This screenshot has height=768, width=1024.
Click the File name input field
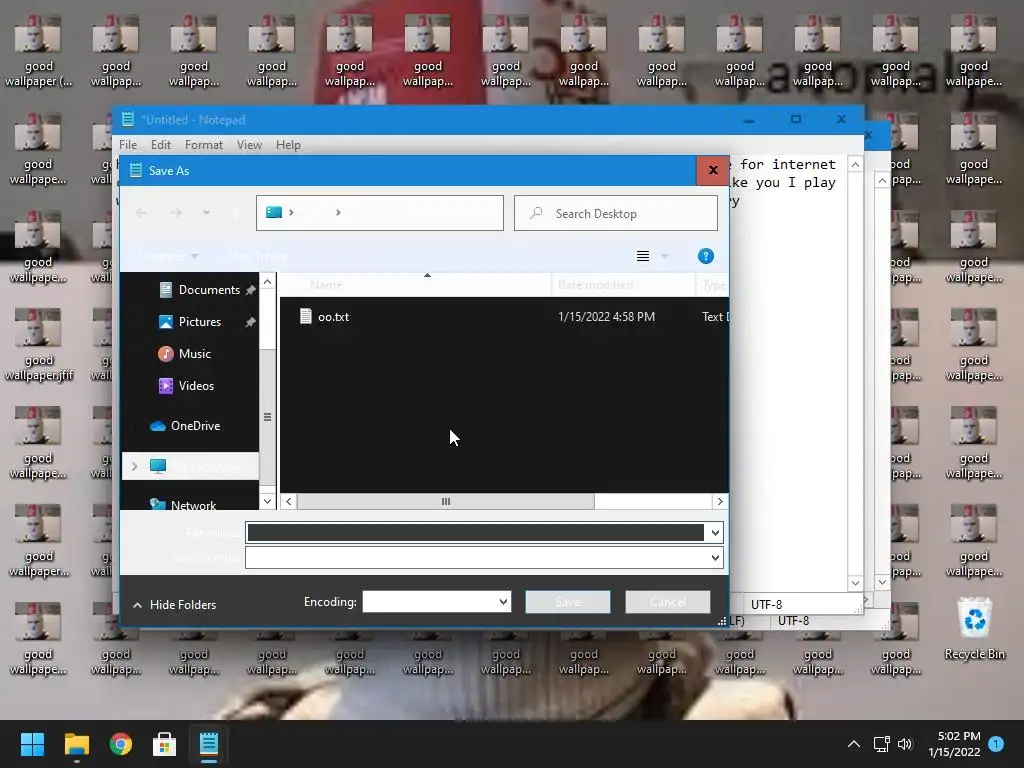pos(475,532)
